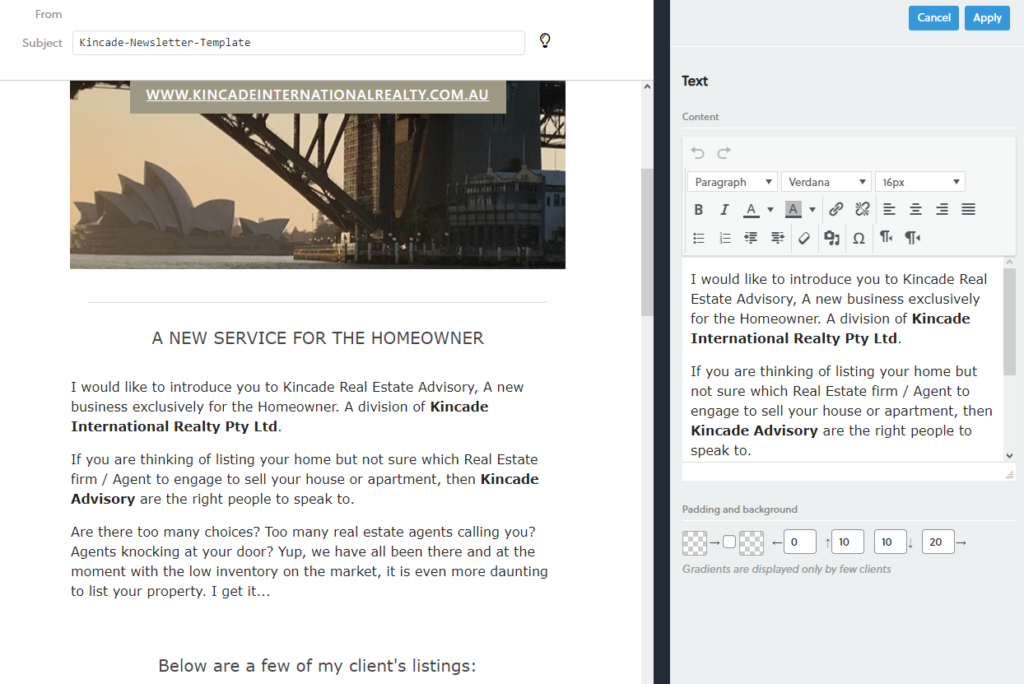
Task: Click the text editor scroll down arrow
Action: [1010, 455]
